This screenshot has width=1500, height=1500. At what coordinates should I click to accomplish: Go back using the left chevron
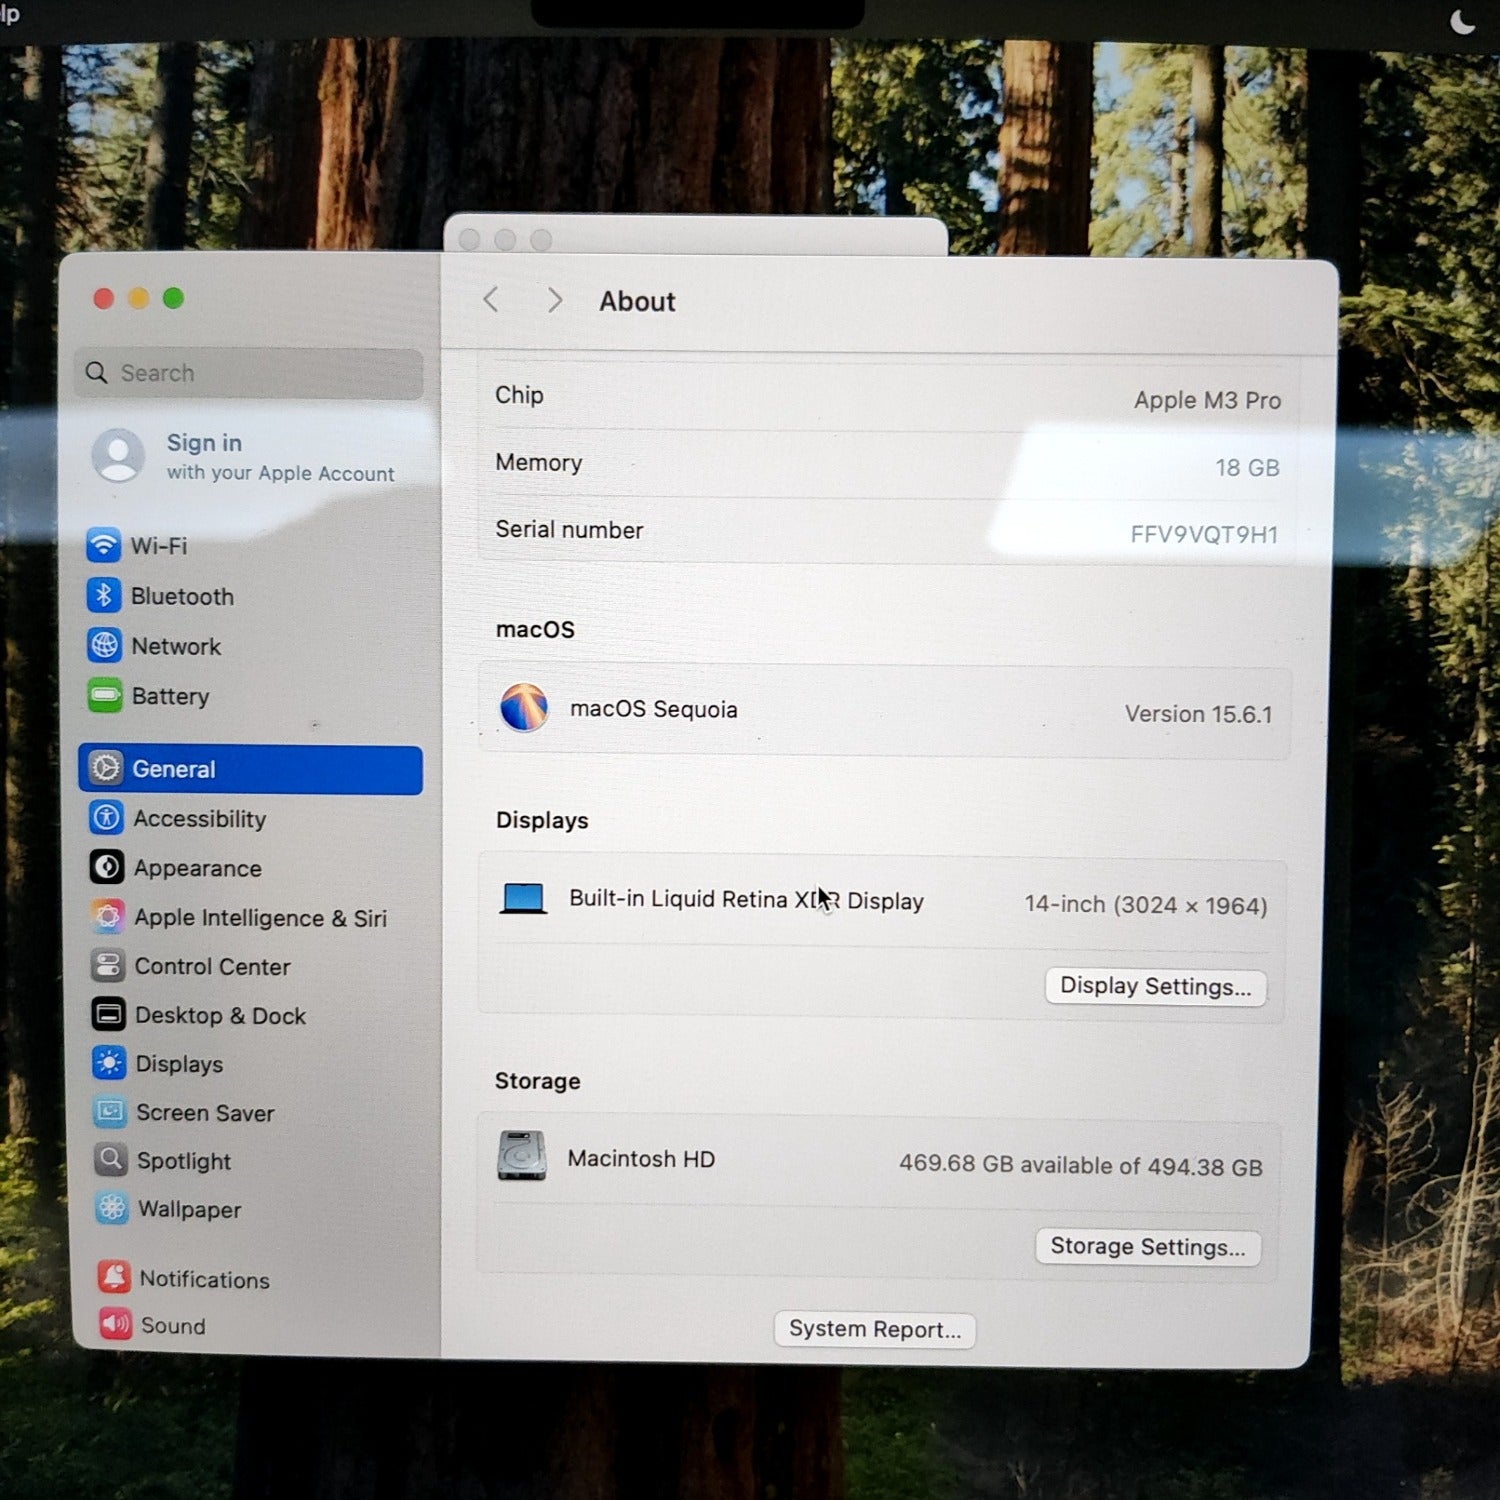(x=491, y=300)
